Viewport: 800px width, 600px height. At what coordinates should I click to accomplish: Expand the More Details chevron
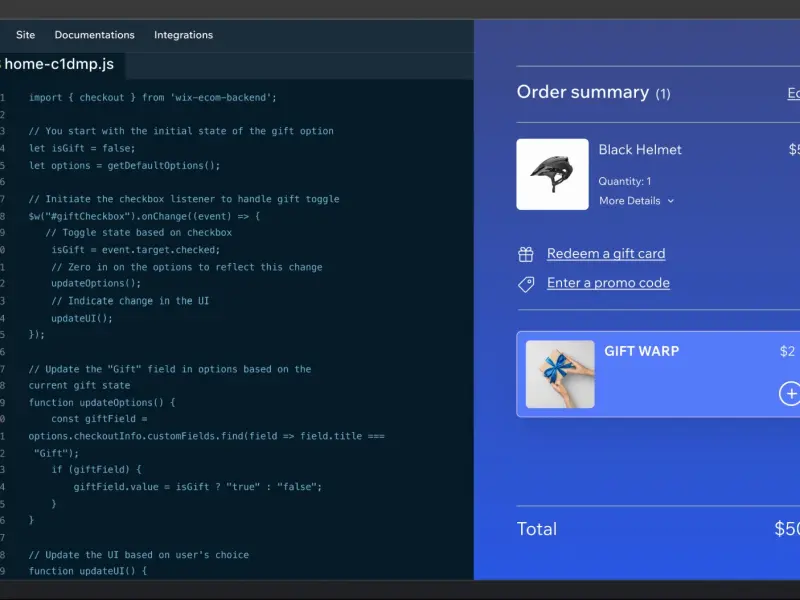coord(670,201)
